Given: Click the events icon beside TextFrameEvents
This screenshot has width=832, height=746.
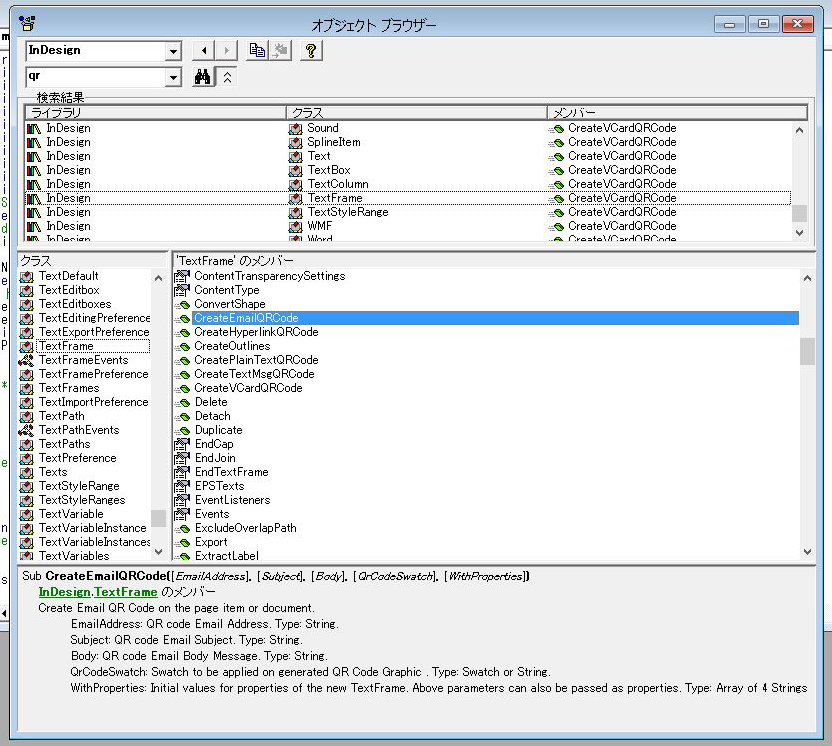Looking at the screenshot, I should (x=26, y=360).
